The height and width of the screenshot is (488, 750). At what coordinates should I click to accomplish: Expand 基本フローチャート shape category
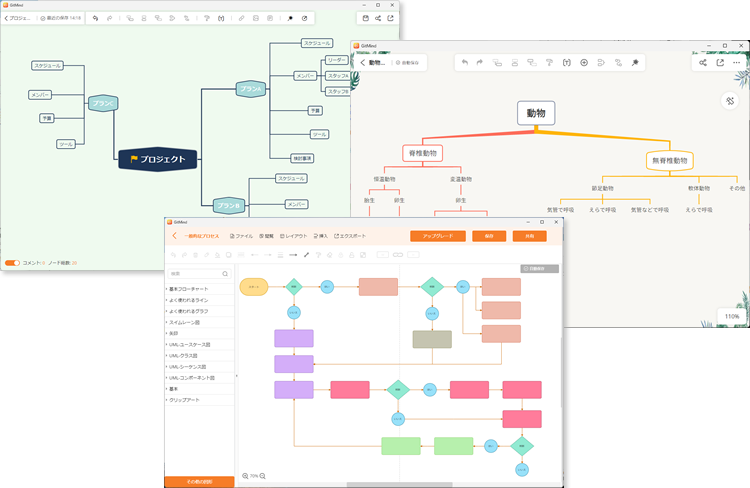(194, 290)
